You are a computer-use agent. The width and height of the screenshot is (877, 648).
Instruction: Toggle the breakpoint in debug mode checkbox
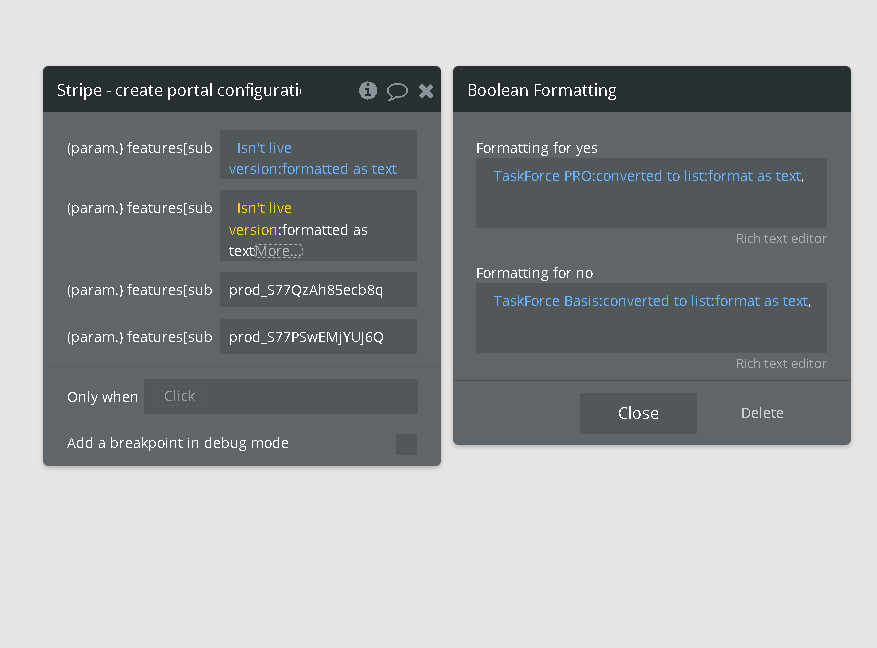coord(406,444)
